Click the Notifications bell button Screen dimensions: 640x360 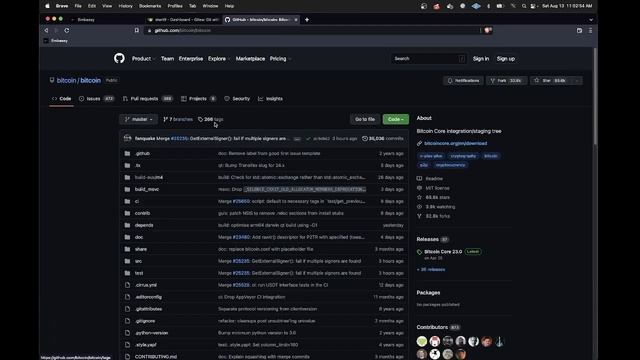coord(463,81)
